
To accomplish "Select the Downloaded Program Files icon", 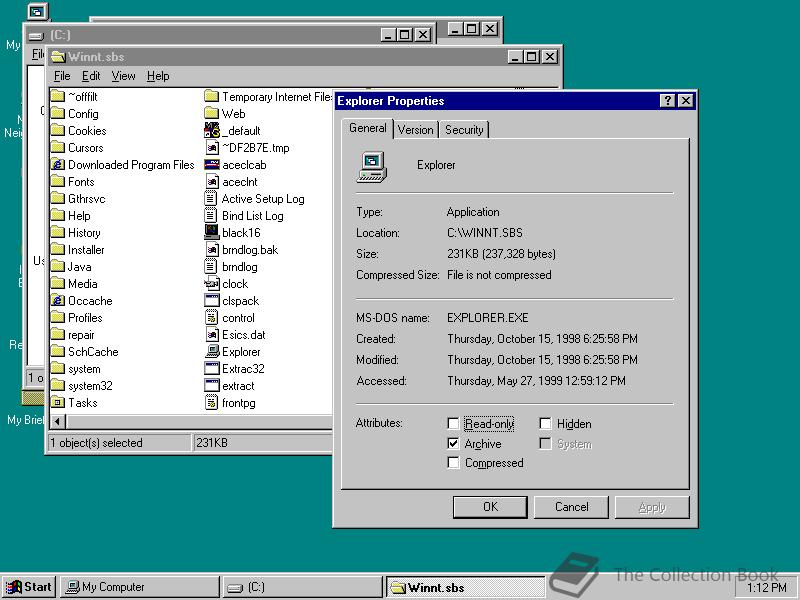I will [x=58, y=164].
